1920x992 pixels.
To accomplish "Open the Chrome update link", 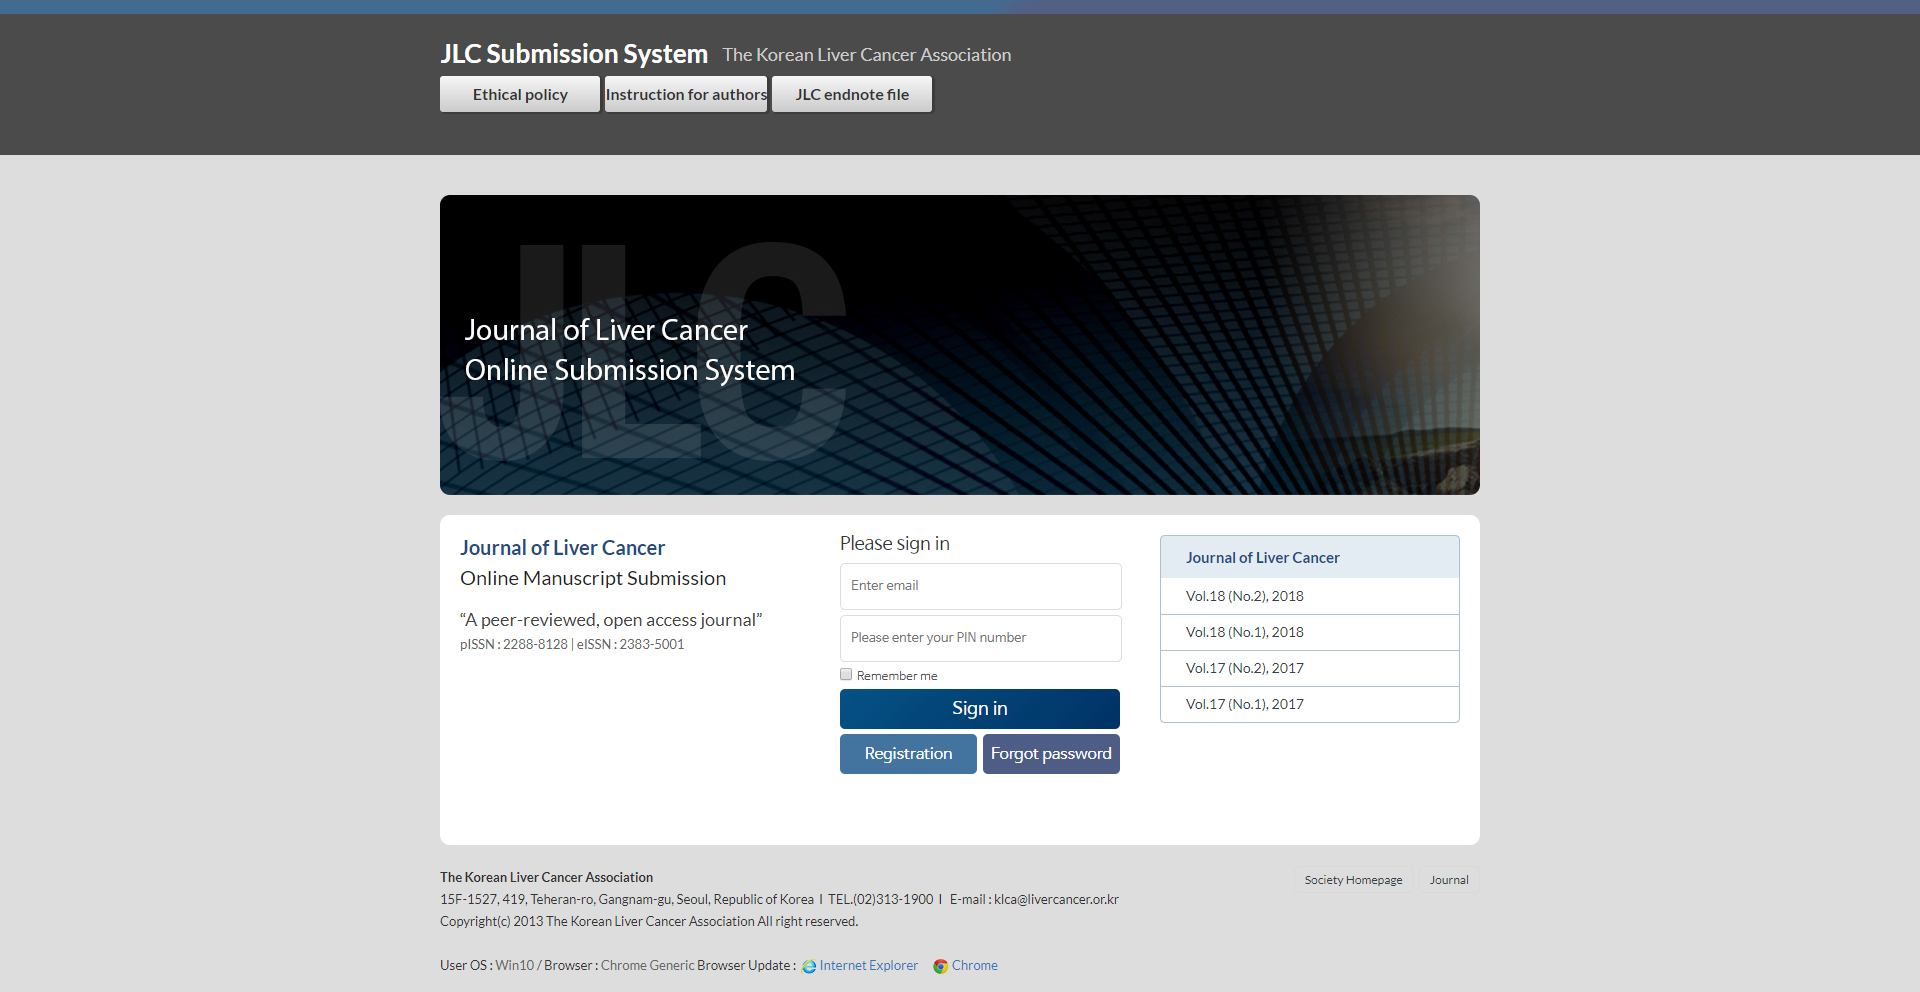I will click(x=974, y=965).
